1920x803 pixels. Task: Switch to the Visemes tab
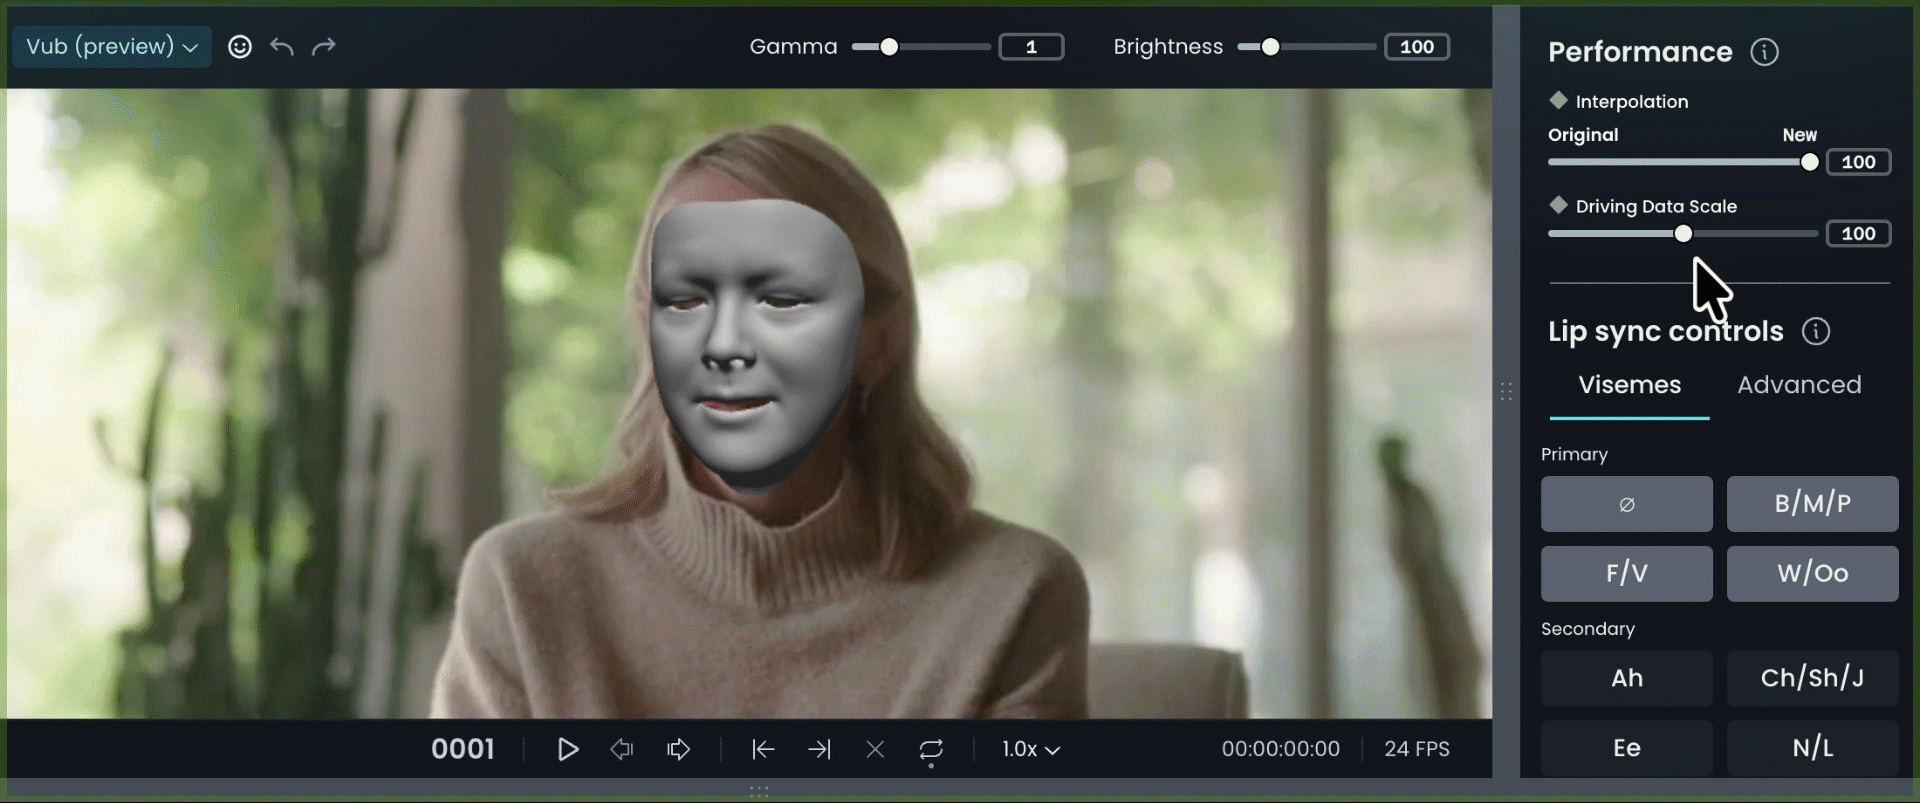[x=1629, y=385]
